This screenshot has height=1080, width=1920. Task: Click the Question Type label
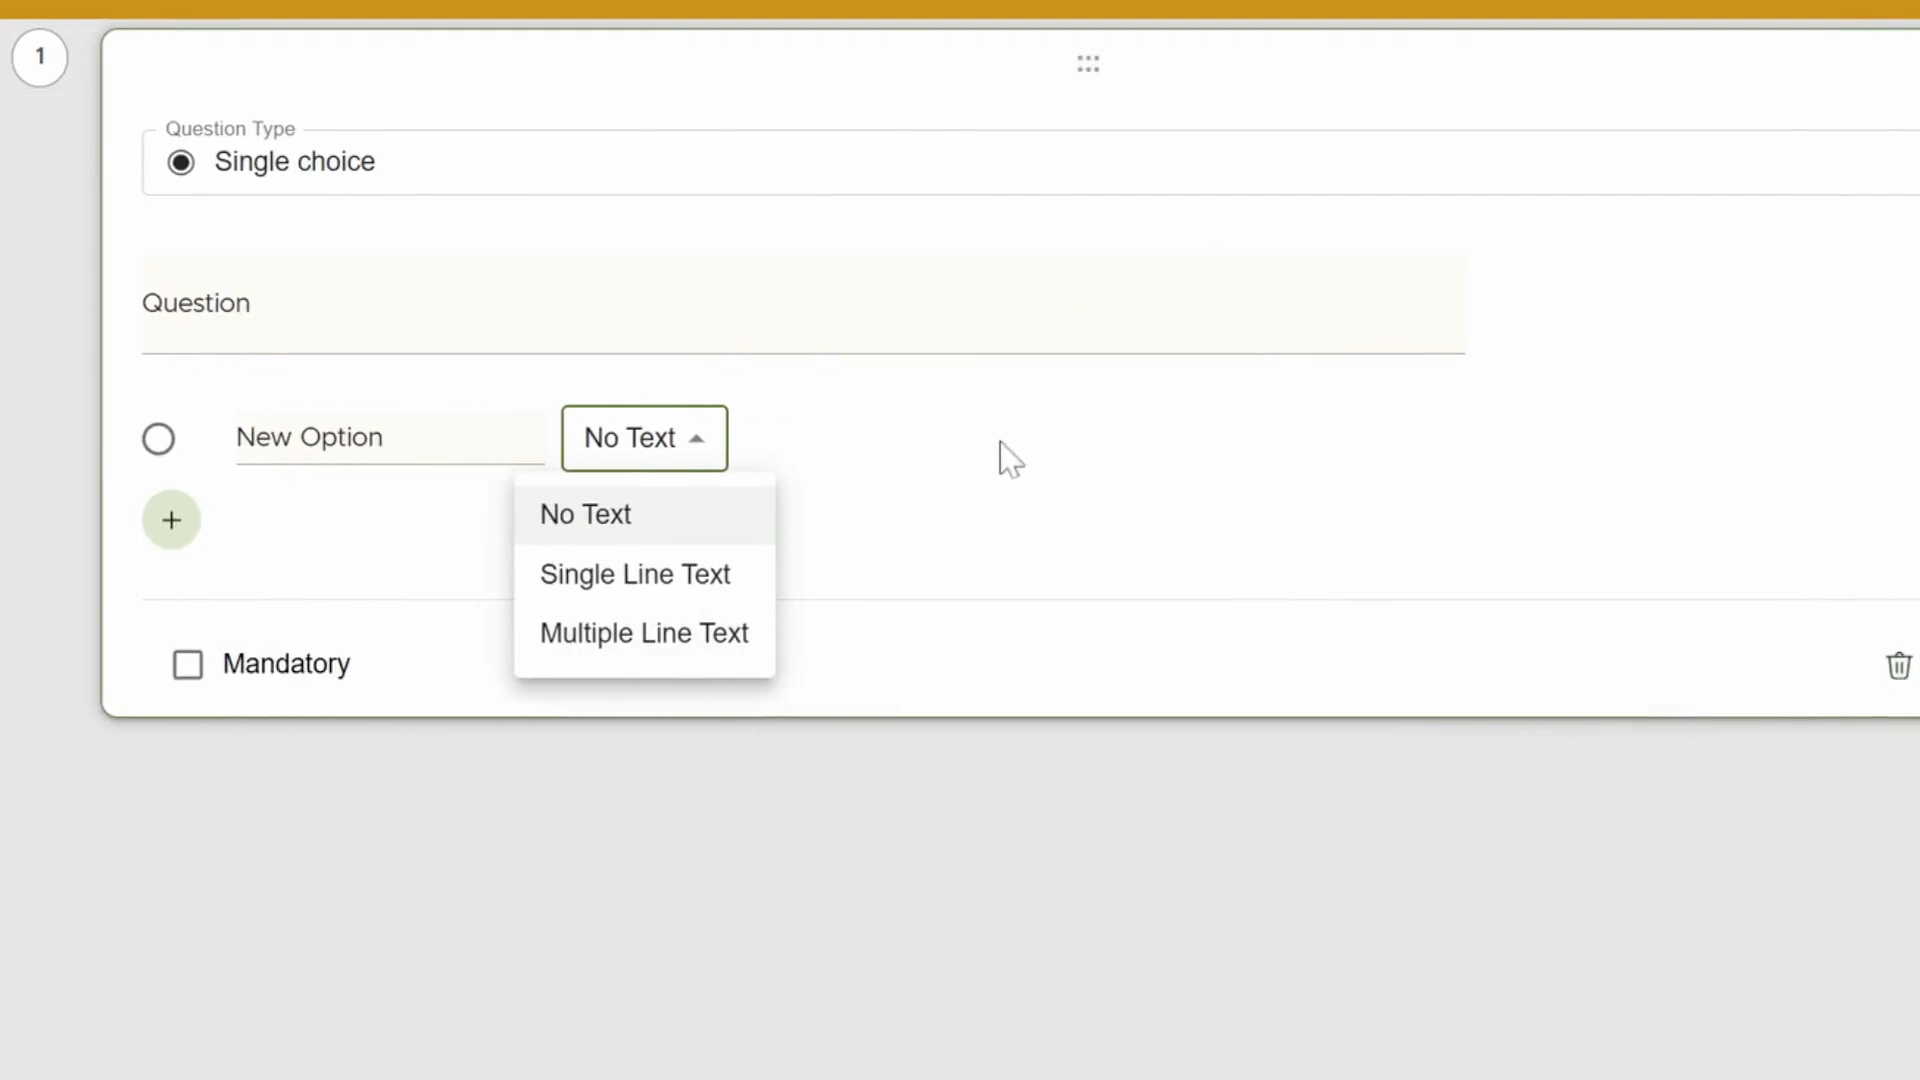(230, 129)
